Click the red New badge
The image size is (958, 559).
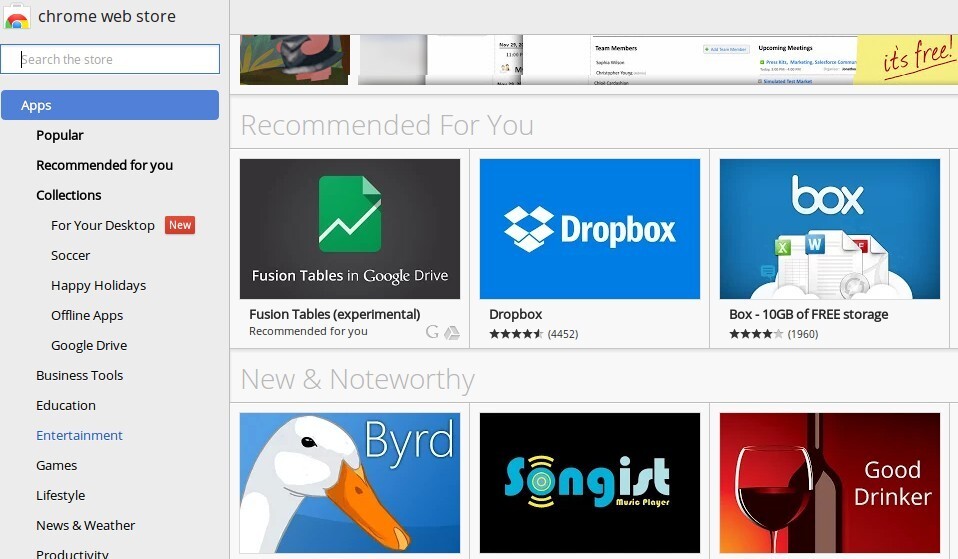click(x=180, y=225)
